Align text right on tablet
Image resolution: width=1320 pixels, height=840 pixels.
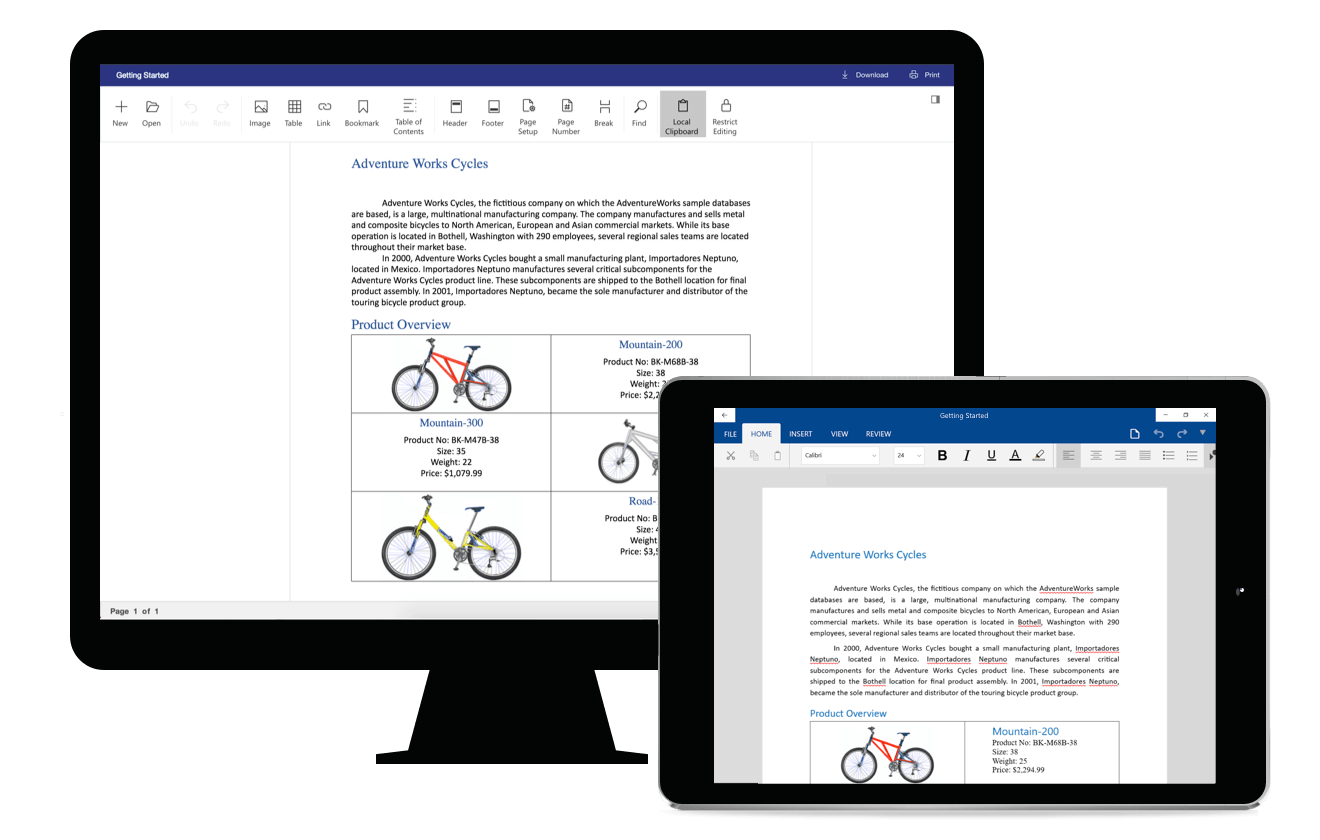point(1120,456)
